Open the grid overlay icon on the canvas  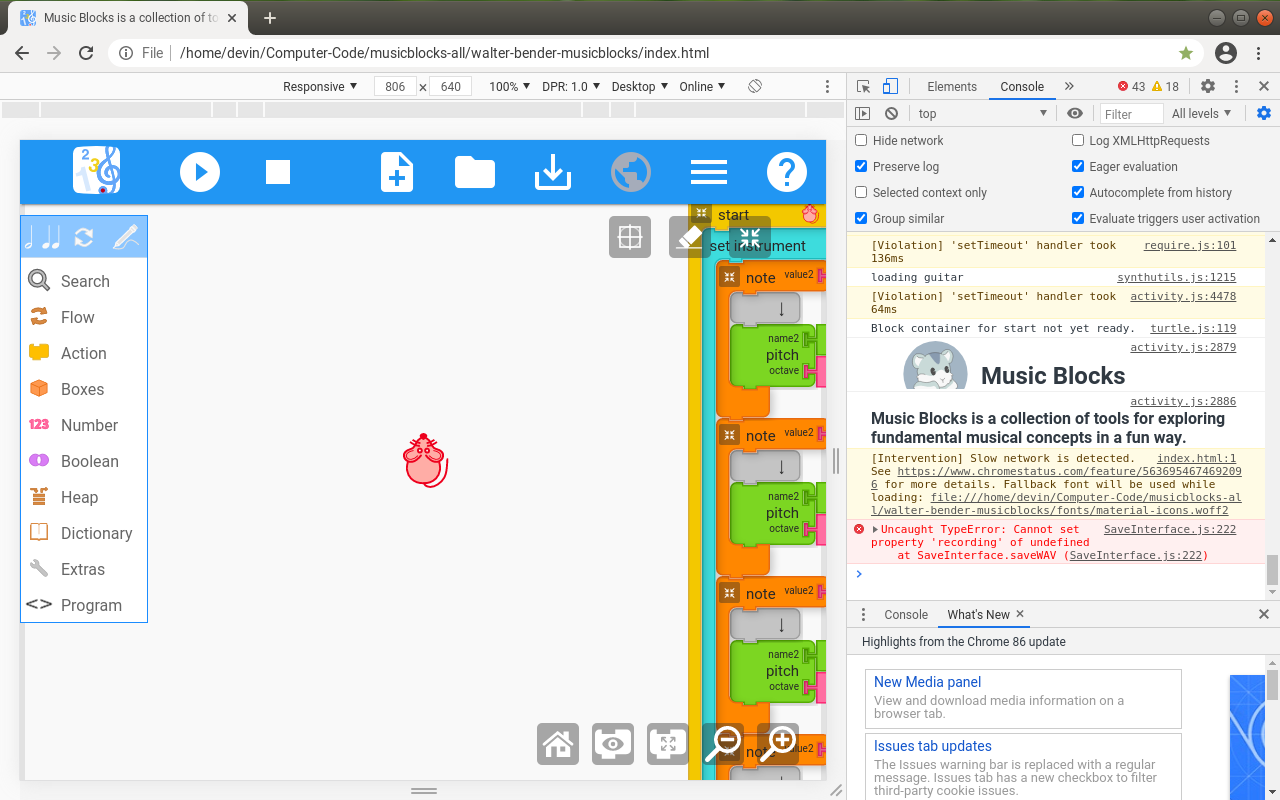[629, 237]
